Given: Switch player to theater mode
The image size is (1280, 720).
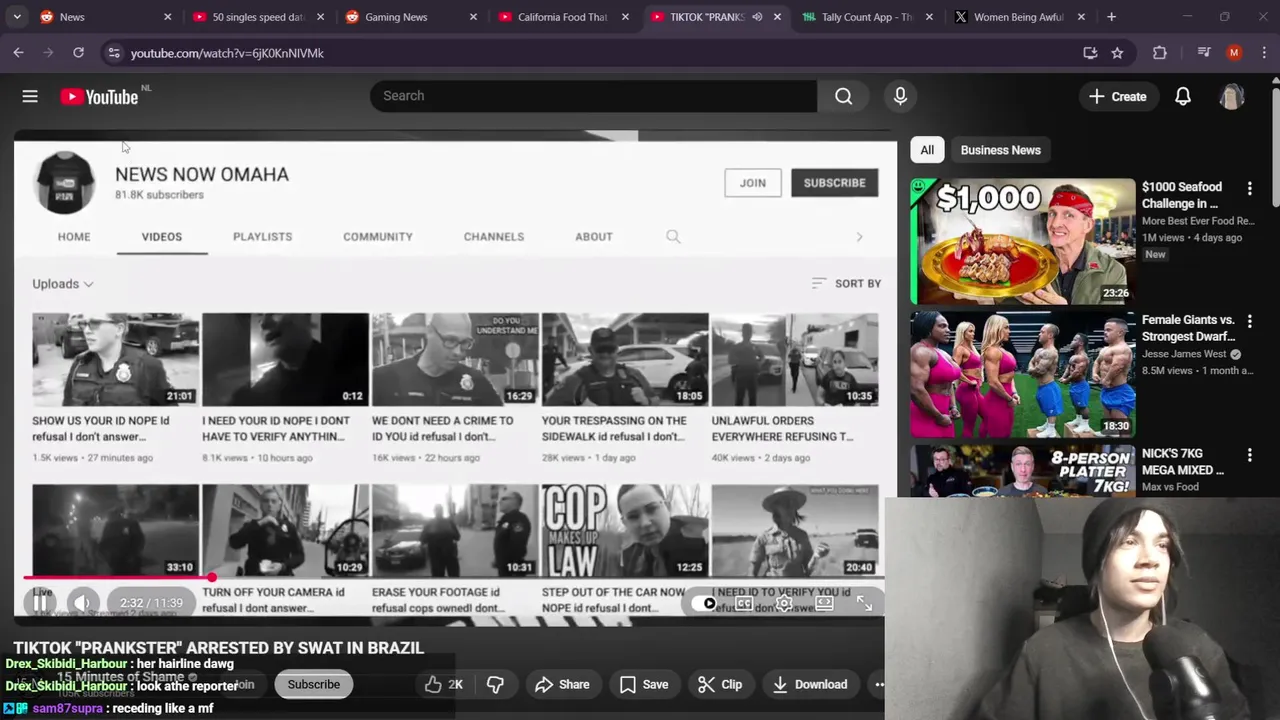Looking at the screenshot, I should [x=824, y=603].
